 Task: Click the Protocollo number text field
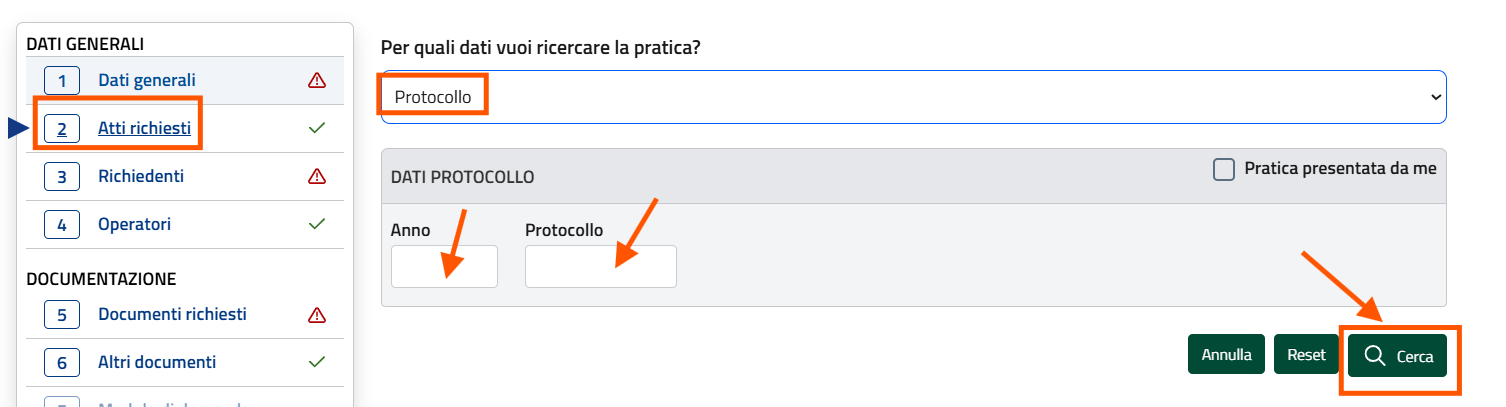click(x=600, y=267)
